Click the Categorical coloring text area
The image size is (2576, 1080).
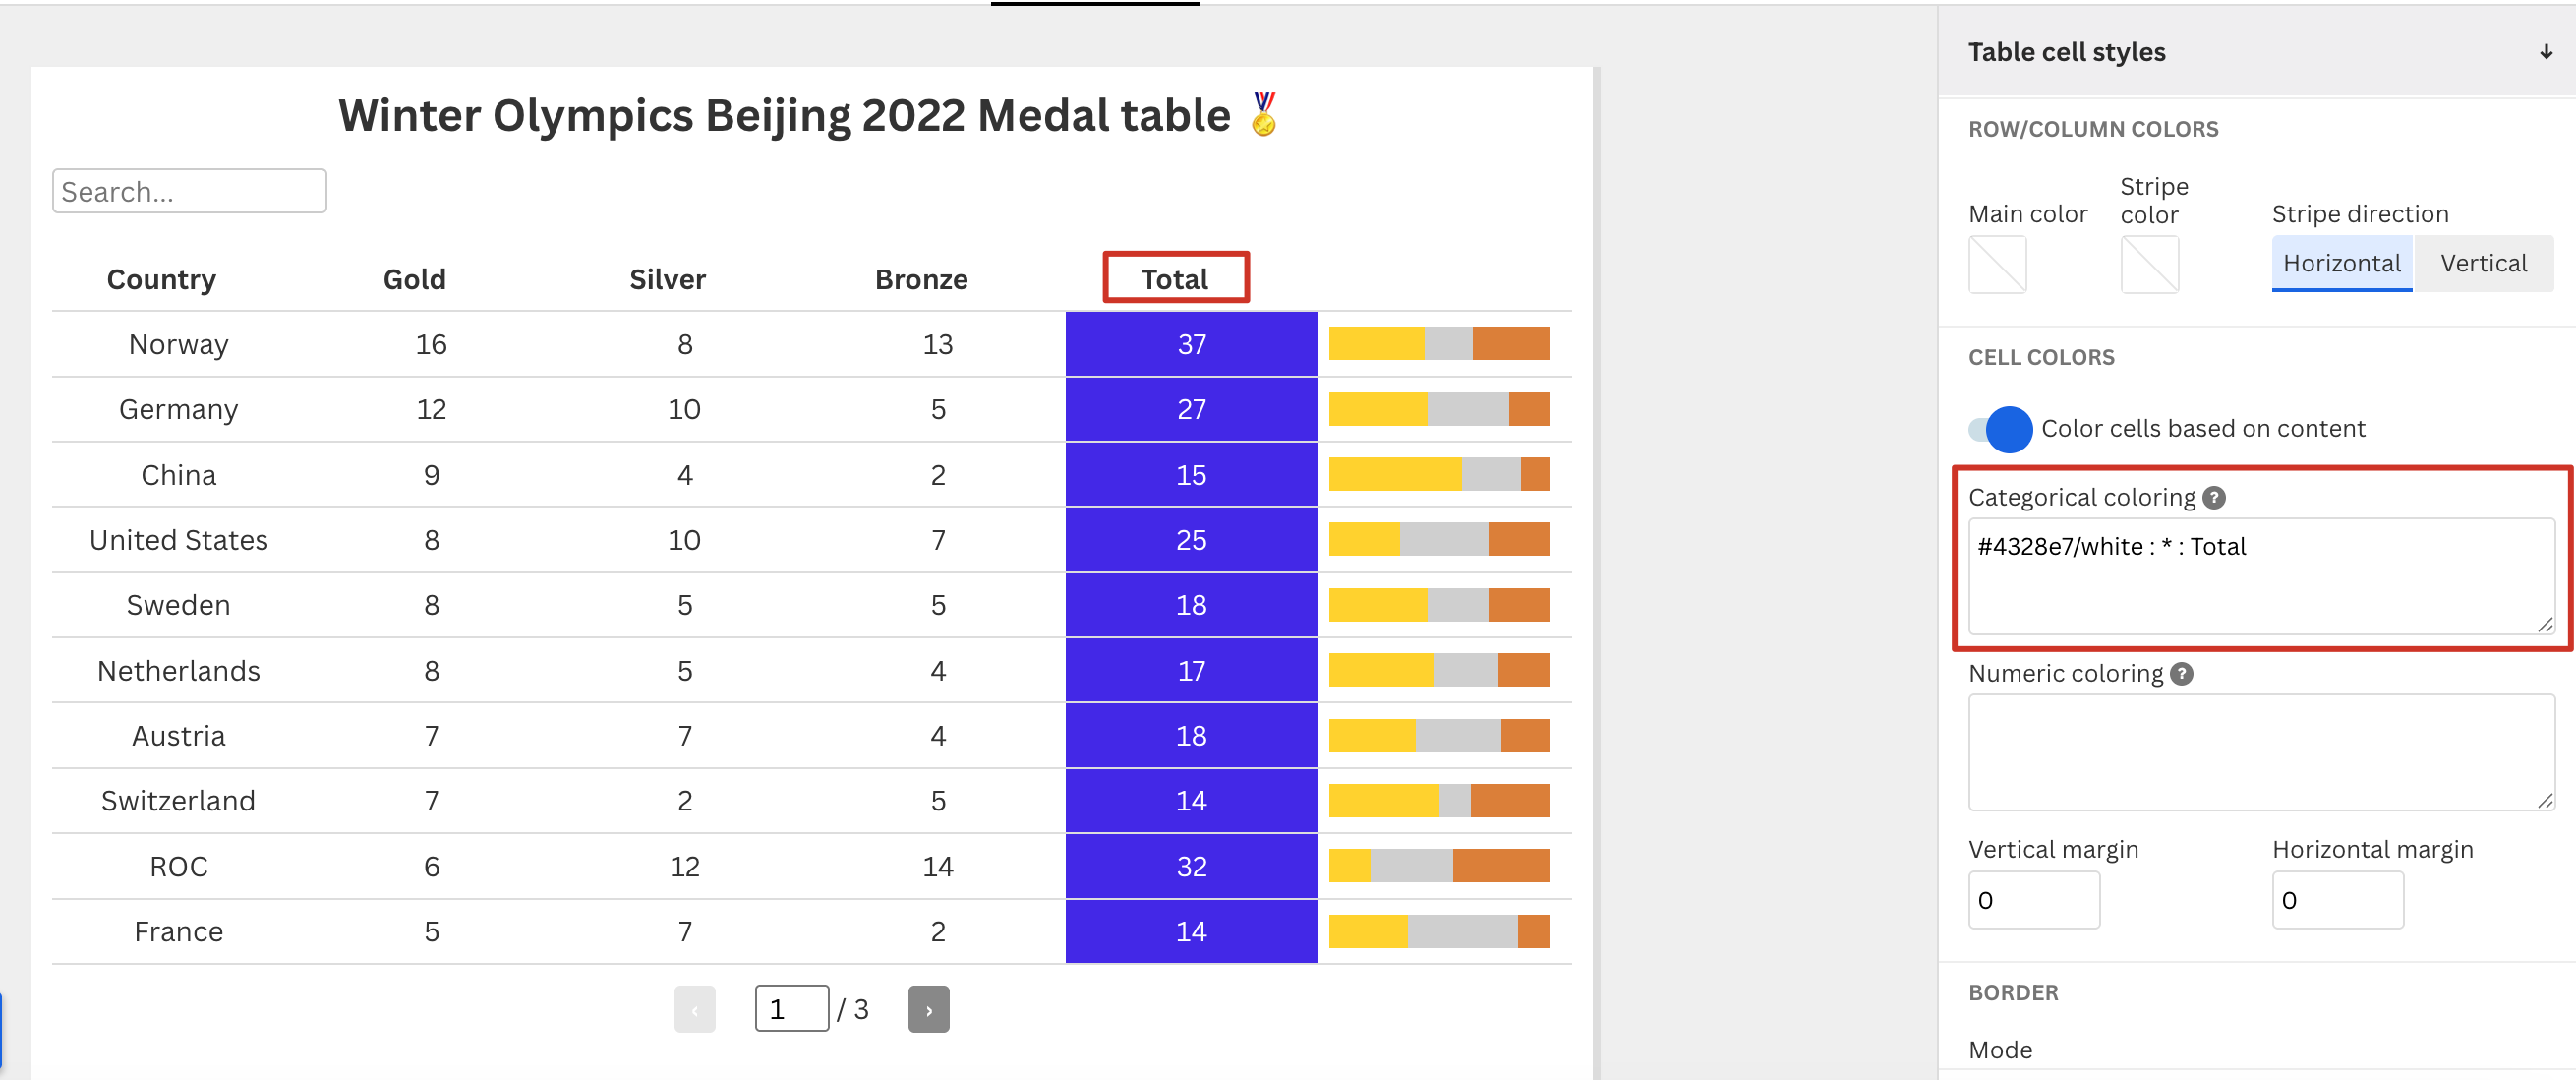pos(2261,576)
